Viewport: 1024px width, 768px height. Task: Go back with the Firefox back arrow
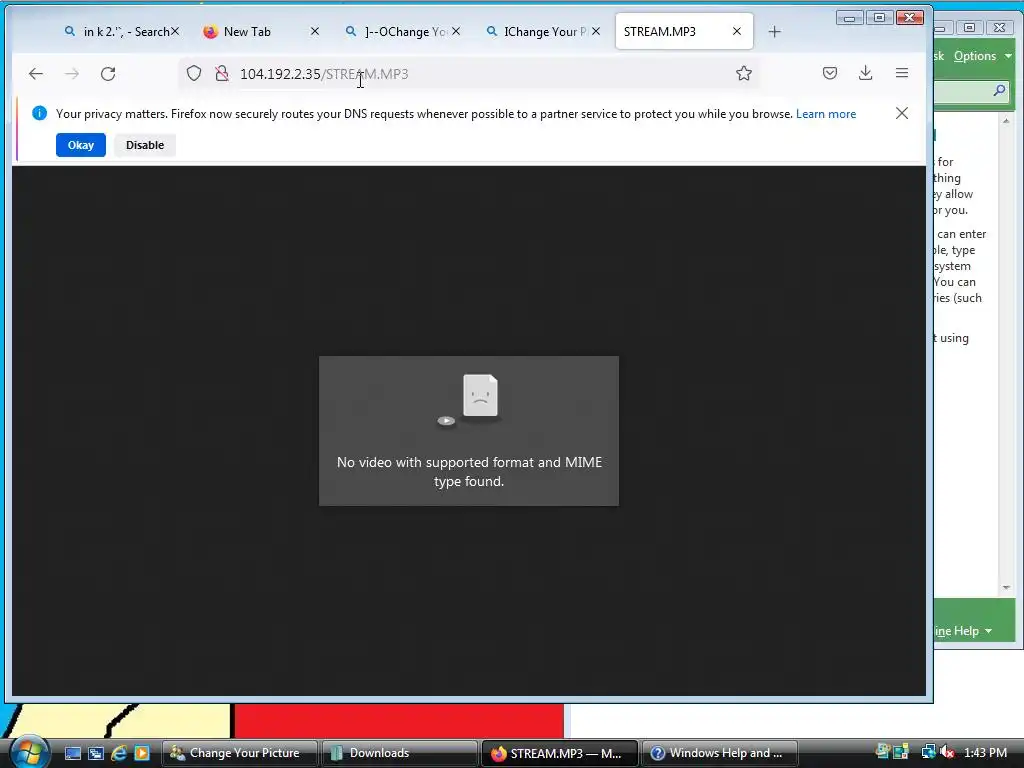point(36,74)
